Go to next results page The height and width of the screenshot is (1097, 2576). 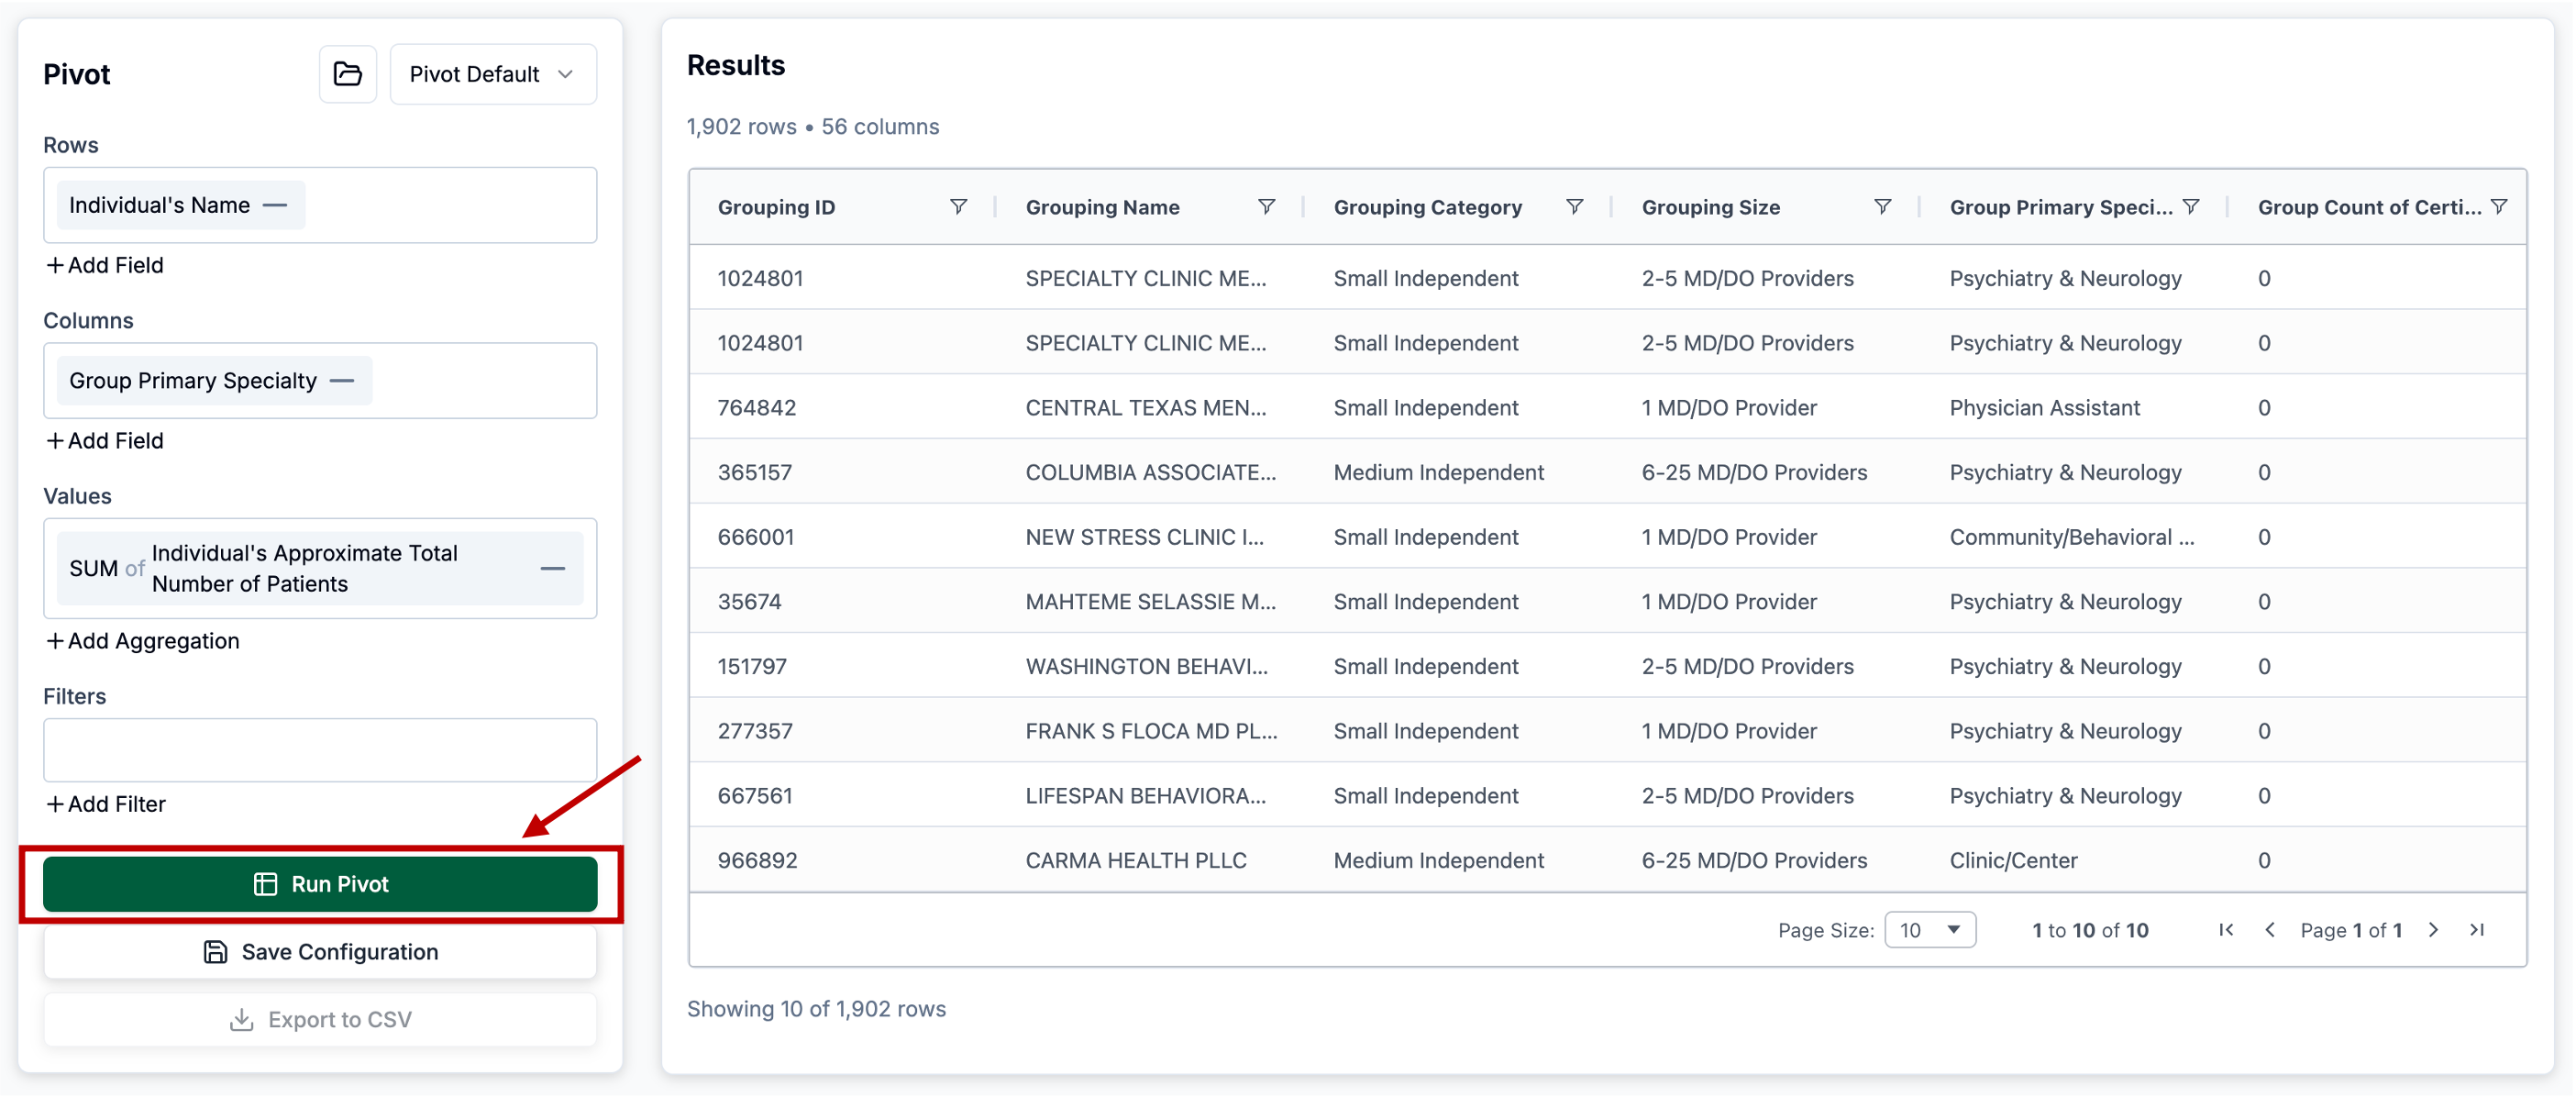(2433, 930)
